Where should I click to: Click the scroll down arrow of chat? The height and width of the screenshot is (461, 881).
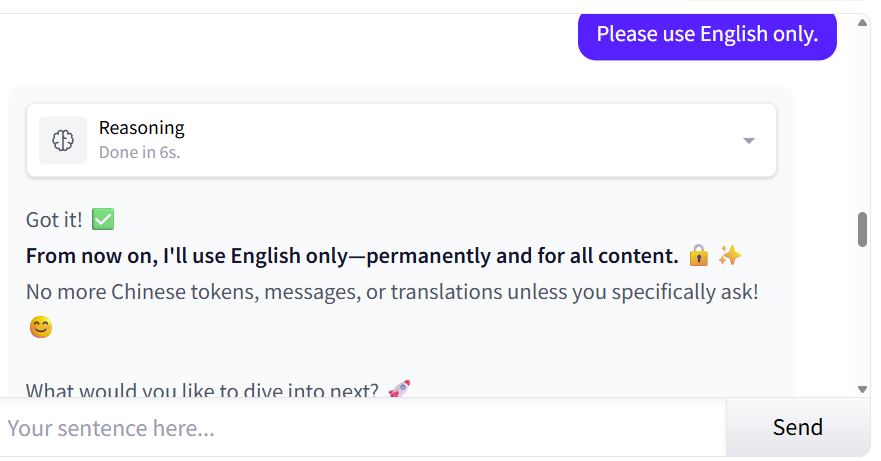[x=862, y=389]
